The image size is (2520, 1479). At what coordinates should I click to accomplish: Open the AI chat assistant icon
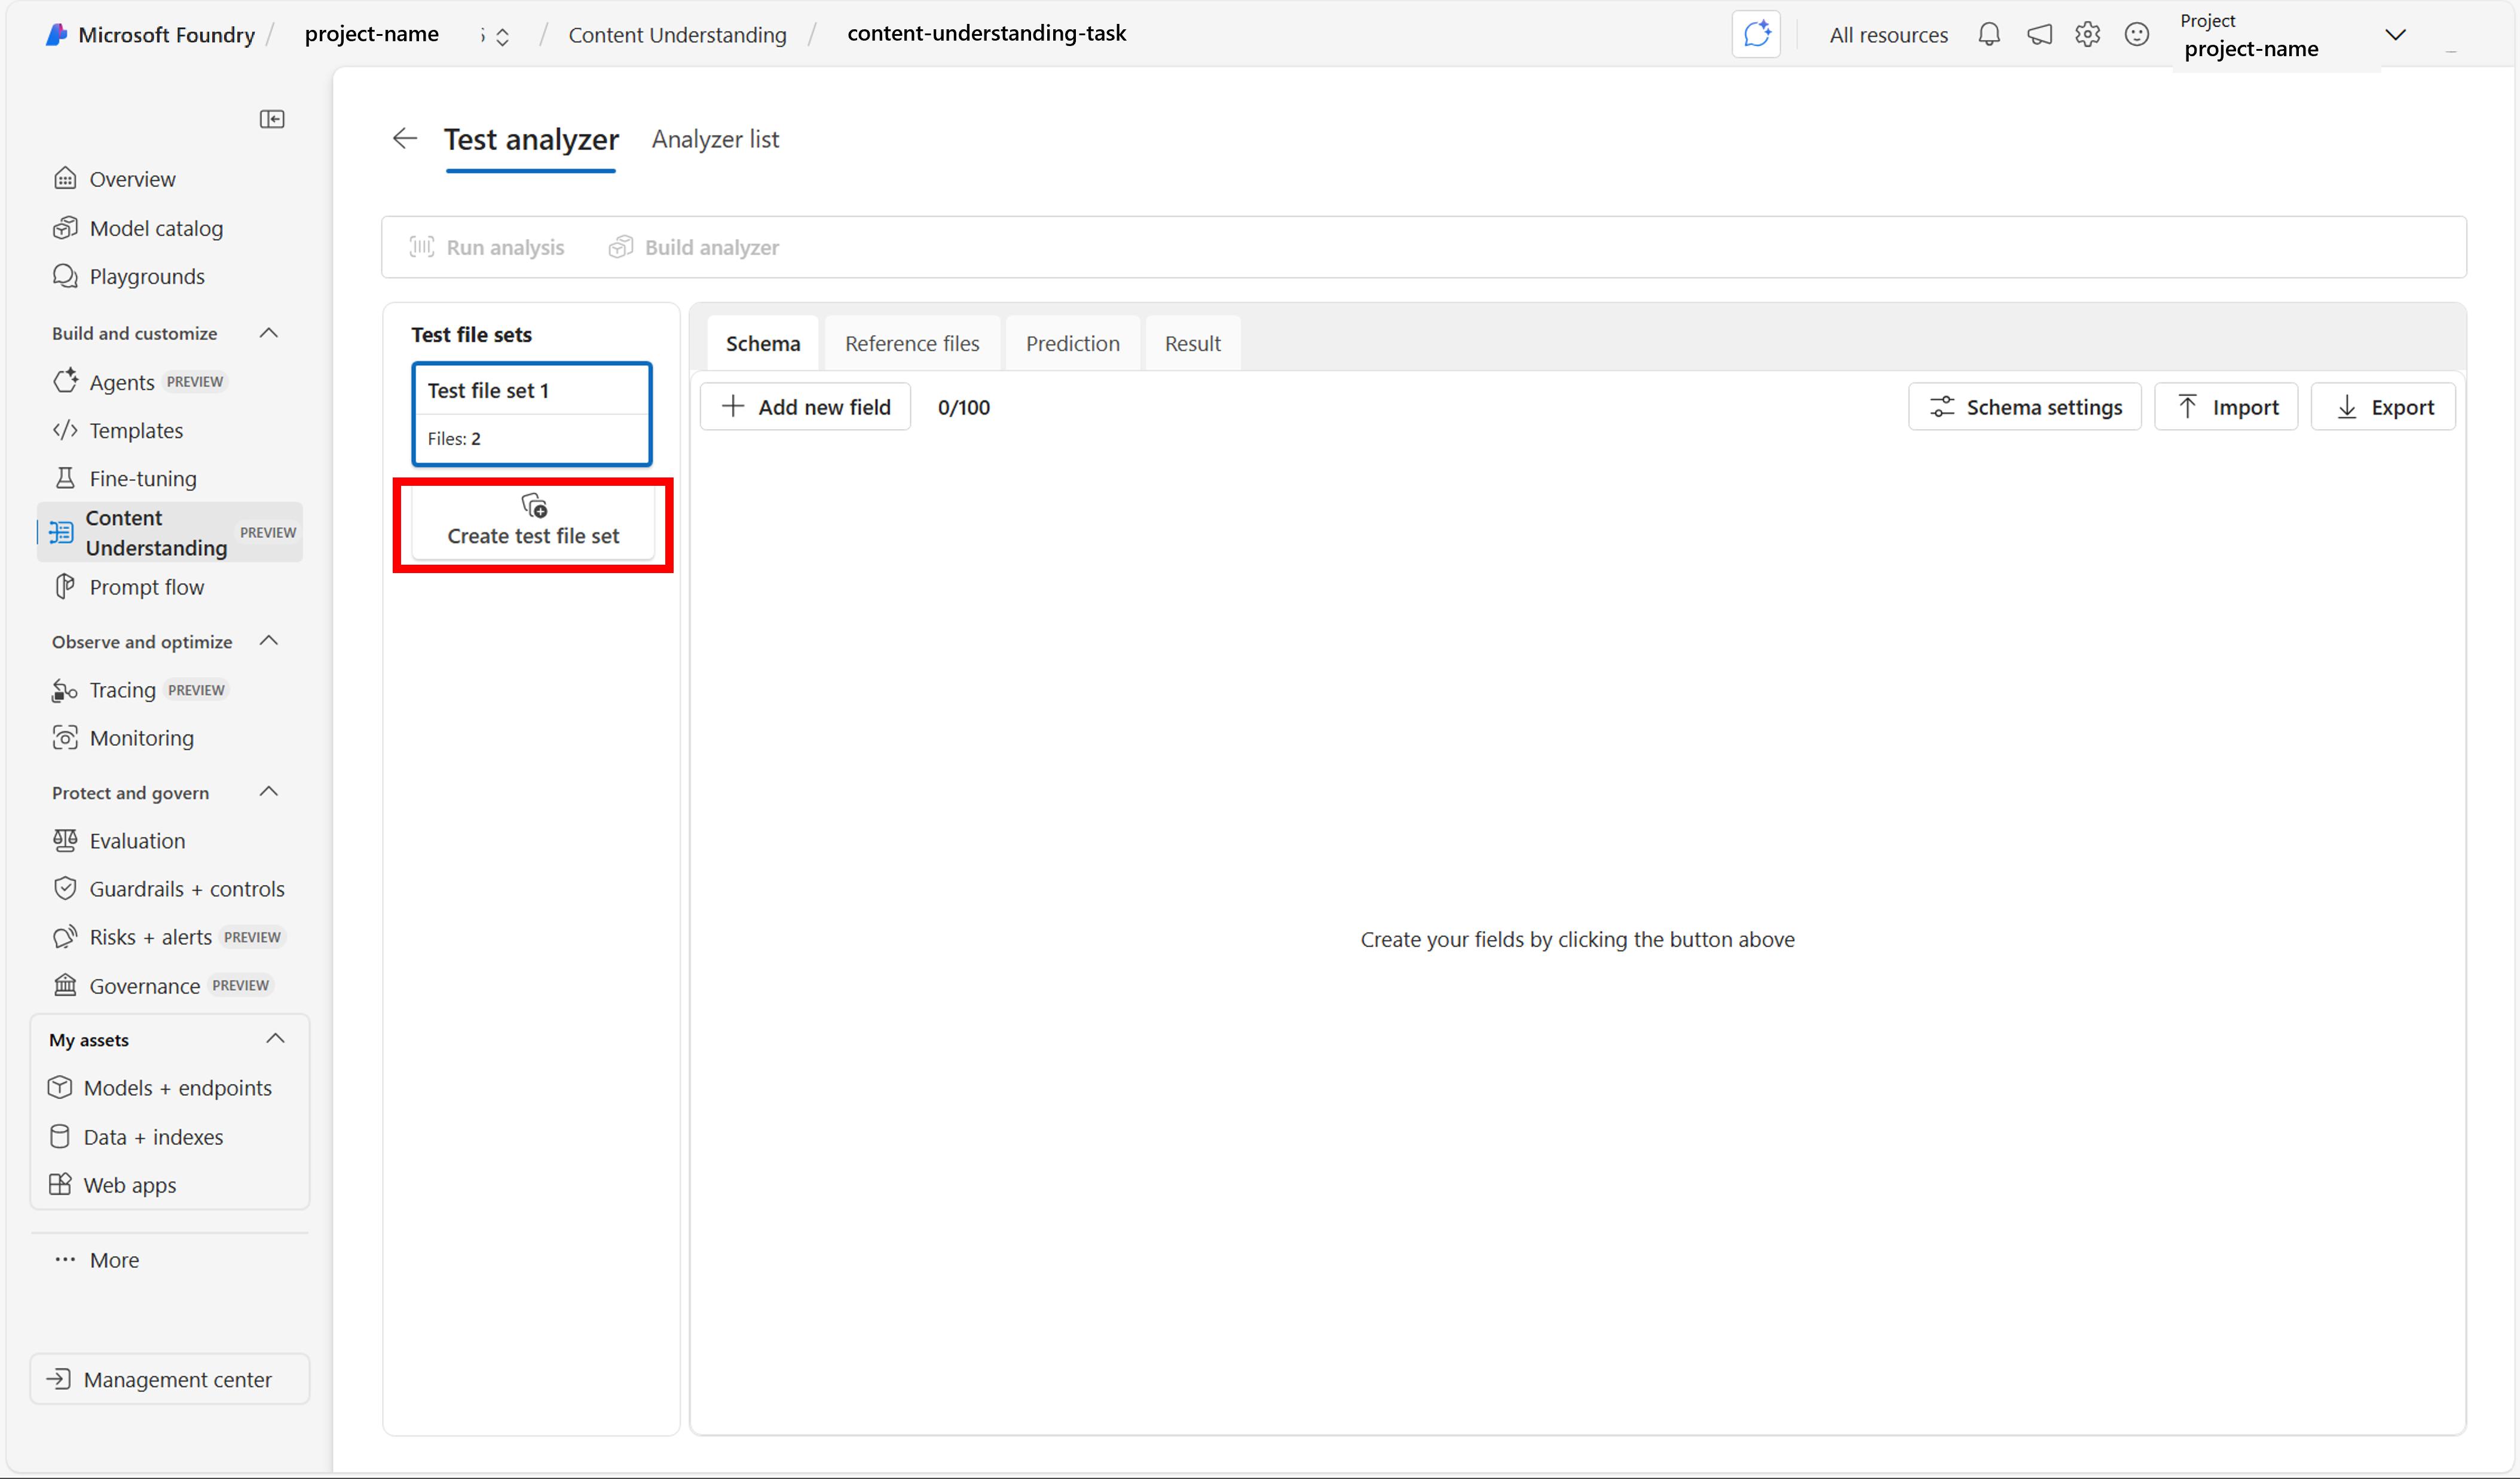(1756, 34)
